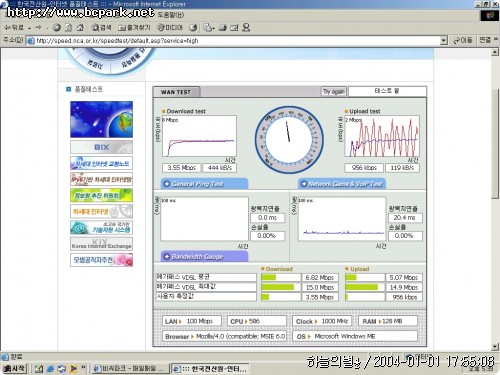
Task: Launch Windows Media Player from quick launch
Action: point(73,369)
